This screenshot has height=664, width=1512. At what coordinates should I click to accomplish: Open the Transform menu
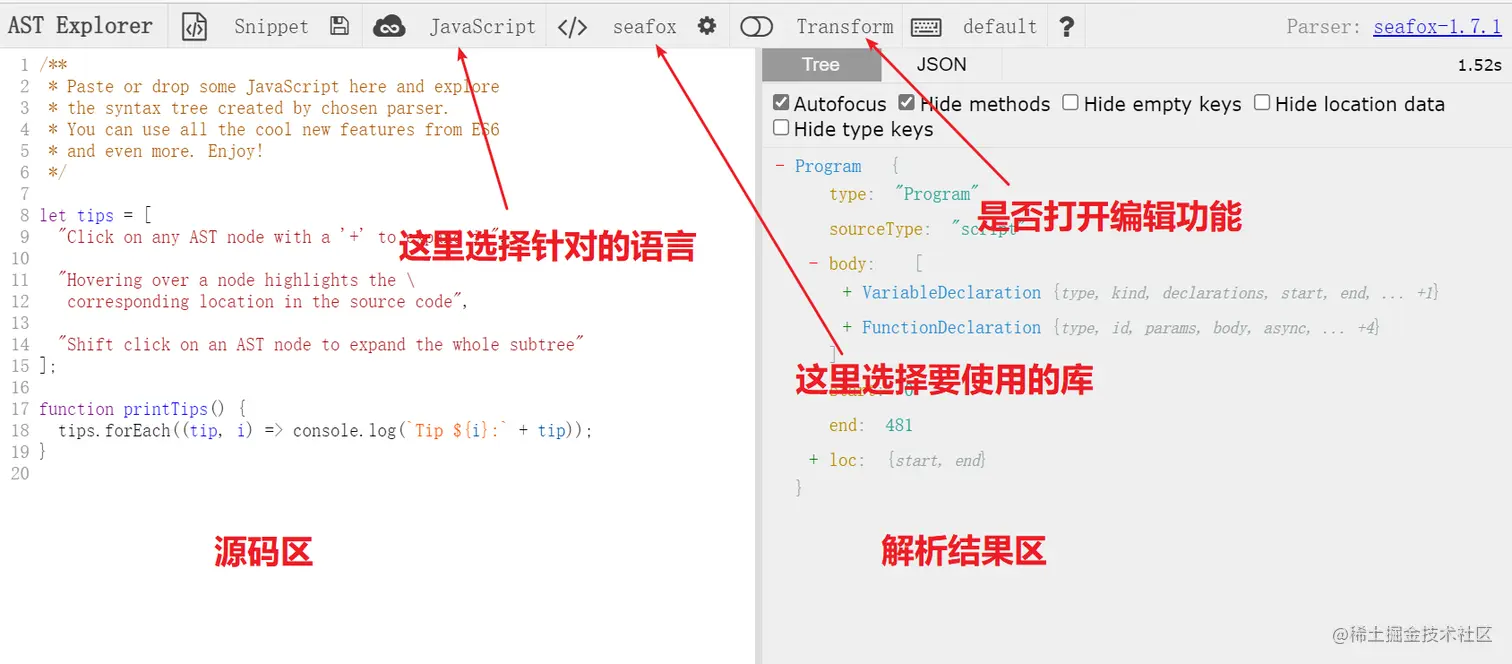pyautogui.click(x=845, y=27)
